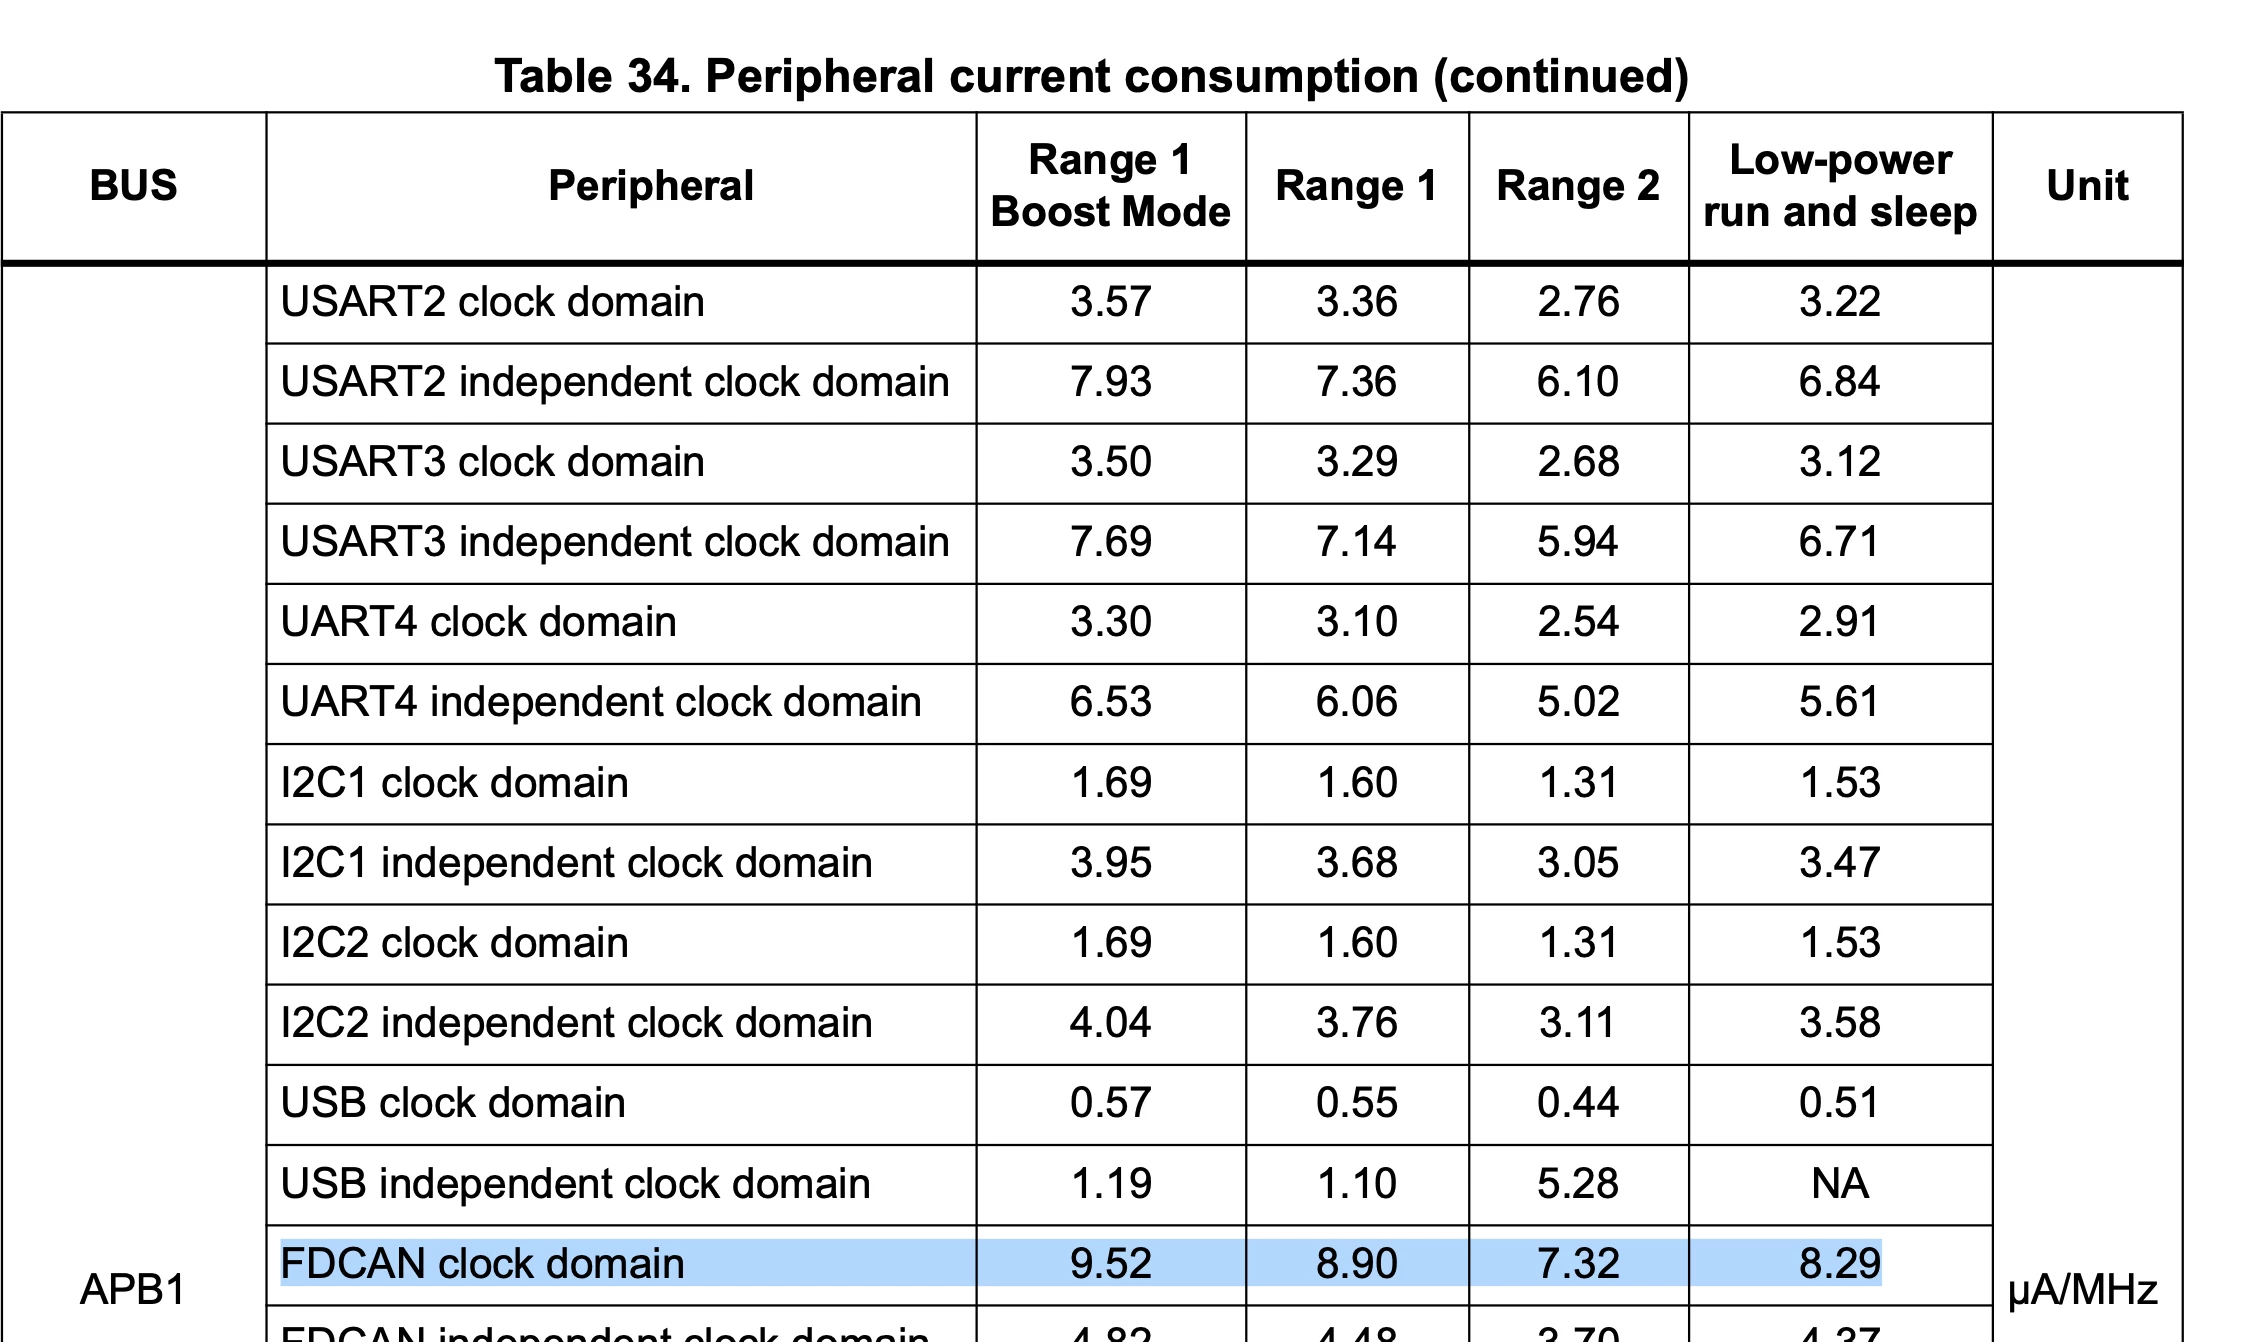Click the µA/MHz unit label
Viewport: 2258px width, 1342px height.
(x=2083, y=1289)
